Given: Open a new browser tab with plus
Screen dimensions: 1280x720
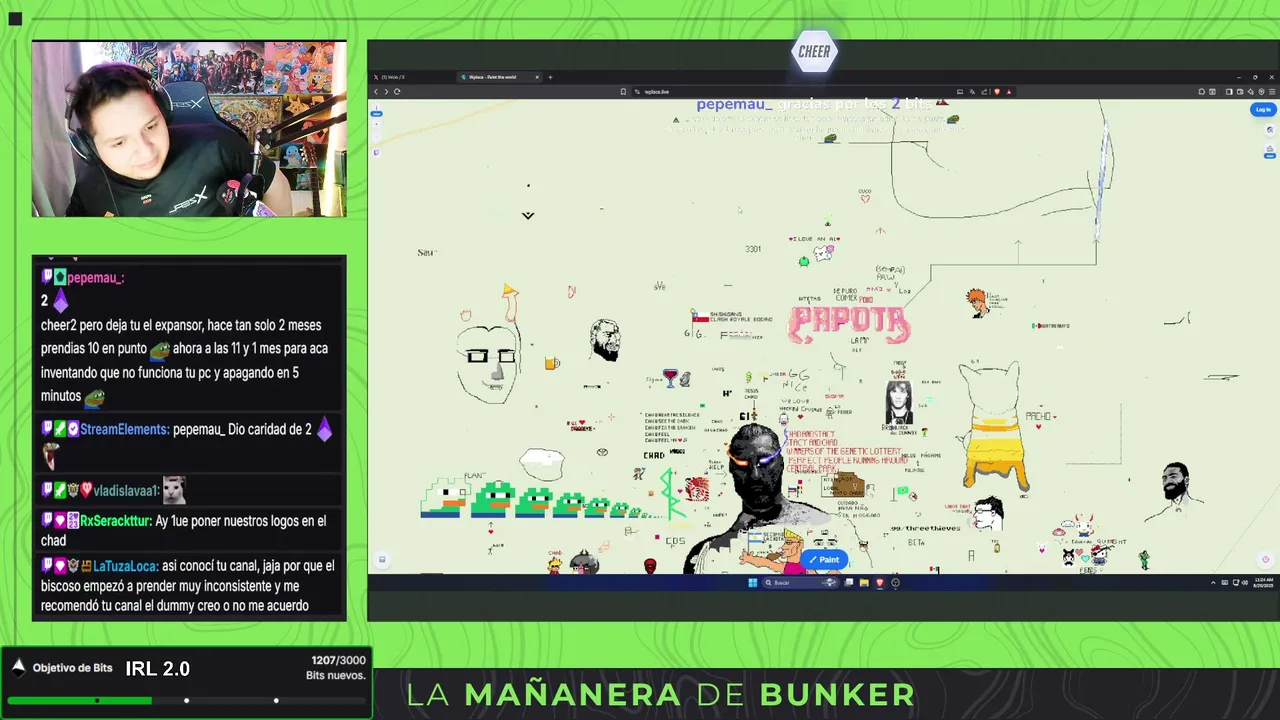Looking at the screenshot, I should click(x=550, y=77).
